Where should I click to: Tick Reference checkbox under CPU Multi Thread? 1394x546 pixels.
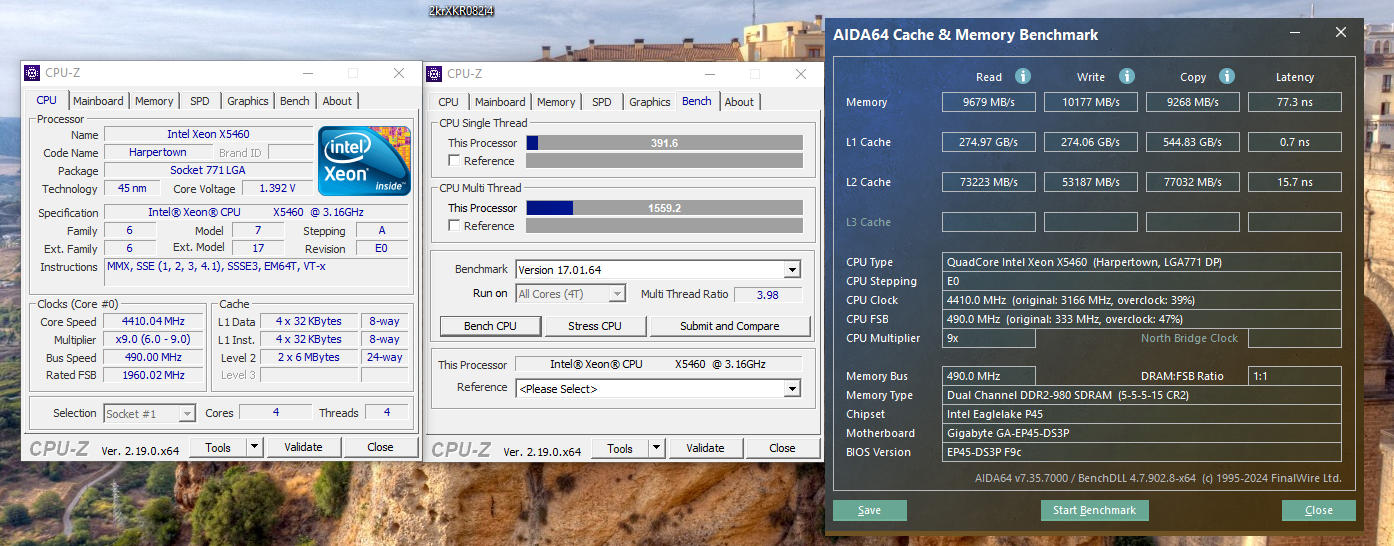click(454, 226)
